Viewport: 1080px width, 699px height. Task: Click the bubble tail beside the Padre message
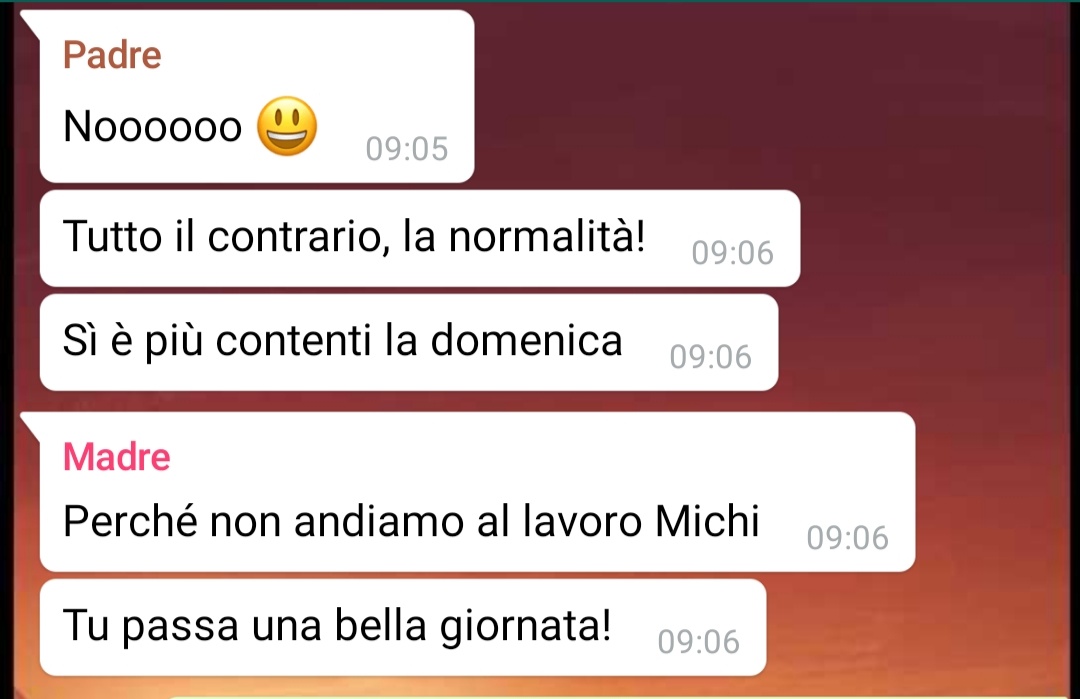click(30, 23)
